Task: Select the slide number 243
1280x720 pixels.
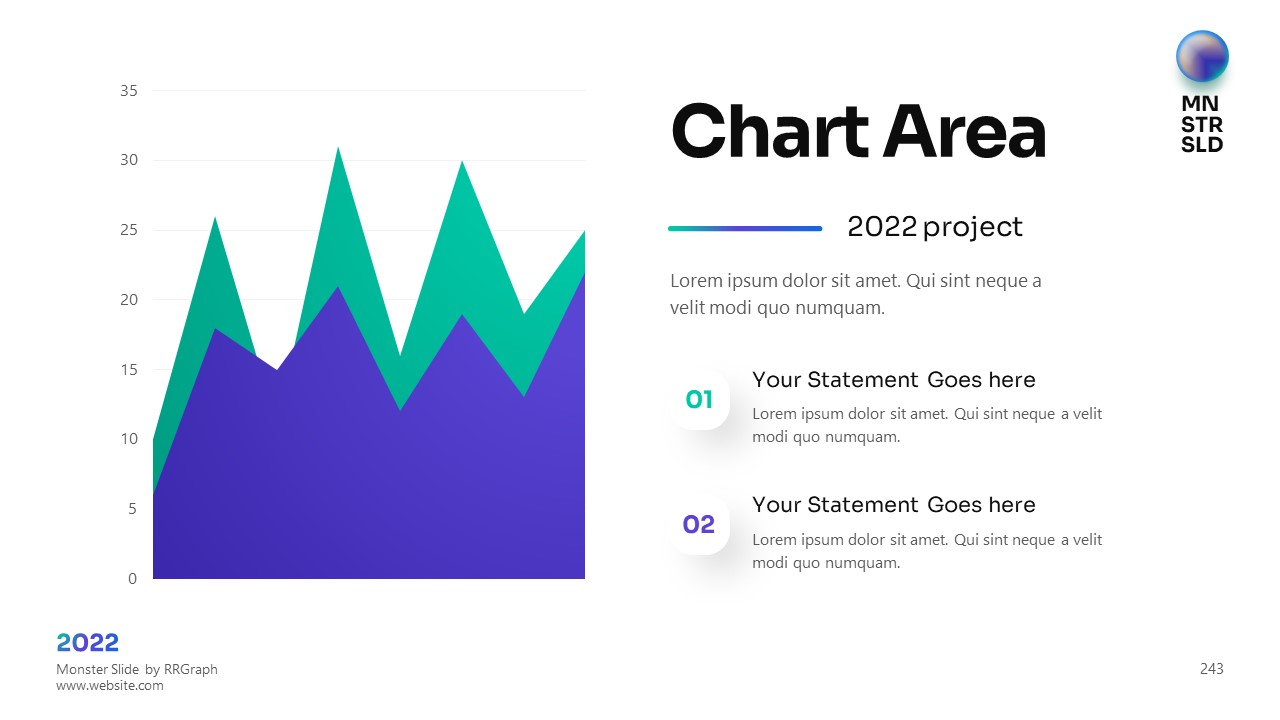Action: [1211, 669]
